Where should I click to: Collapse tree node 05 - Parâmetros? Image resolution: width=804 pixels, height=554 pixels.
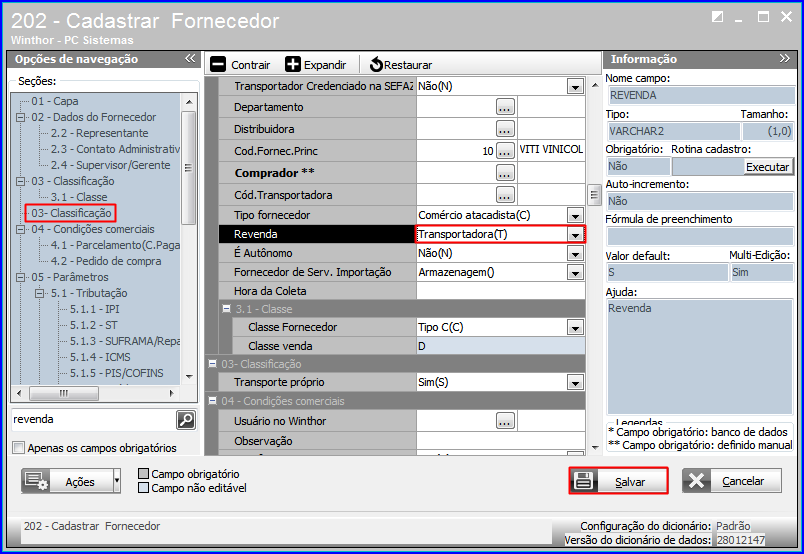21,277
